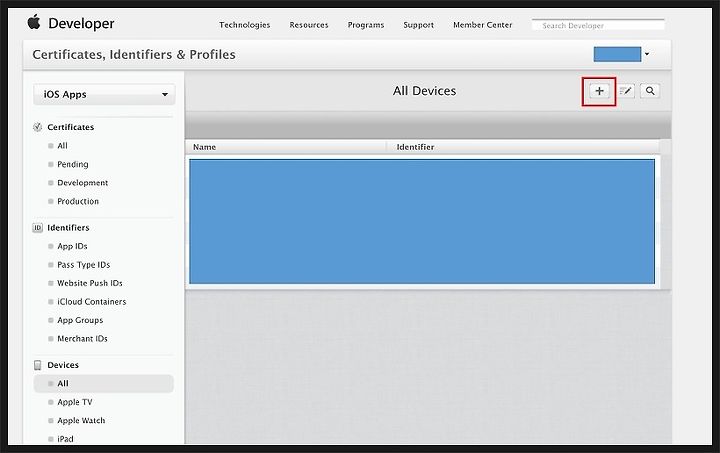Show All certificates
The image size is (720, 453).
[x=62, y=145]
